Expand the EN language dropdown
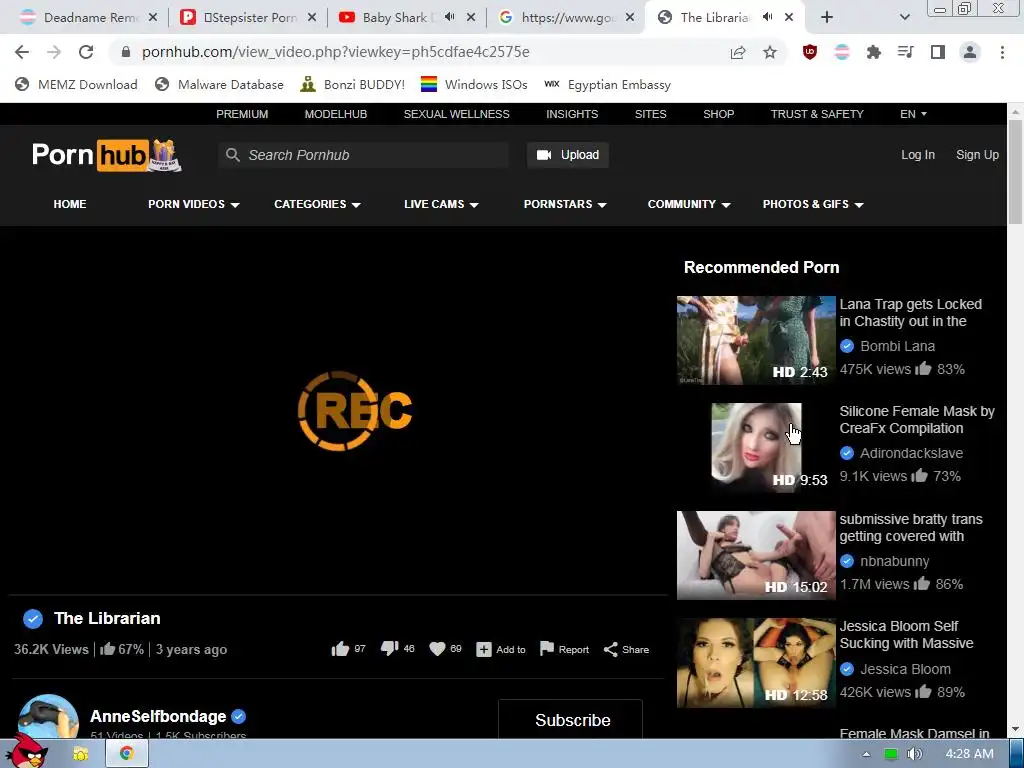1024x768 pixels. tap(913, 114)
